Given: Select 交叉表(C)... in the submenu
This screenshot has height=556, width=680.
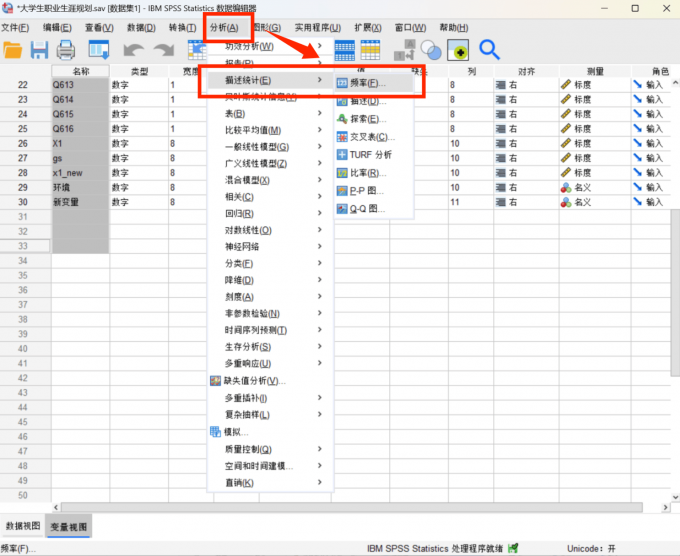Looking at the screenshot, I should point(372,137).
